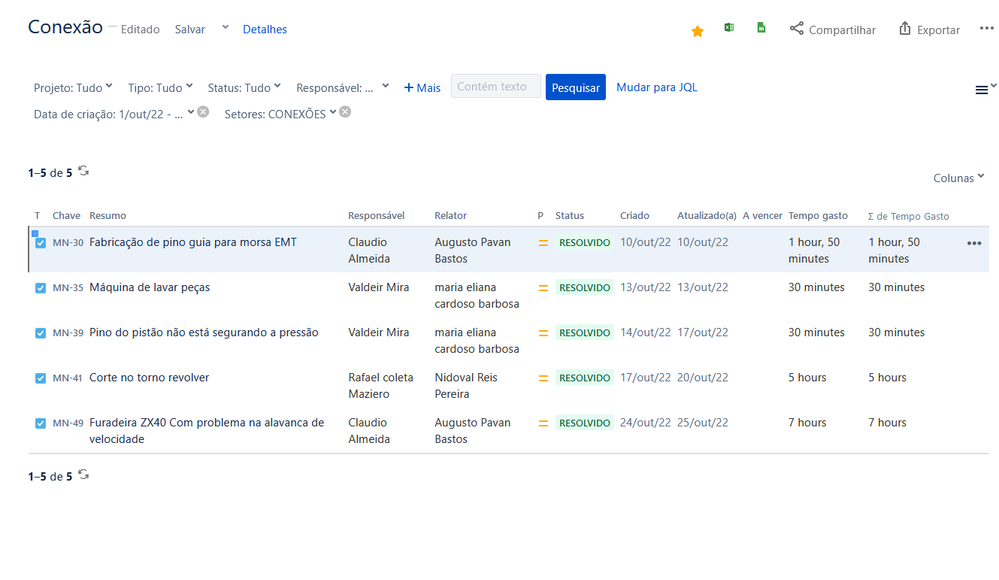Sort by the Relator column header
999x580 pixels.
[x=450, y=215]
